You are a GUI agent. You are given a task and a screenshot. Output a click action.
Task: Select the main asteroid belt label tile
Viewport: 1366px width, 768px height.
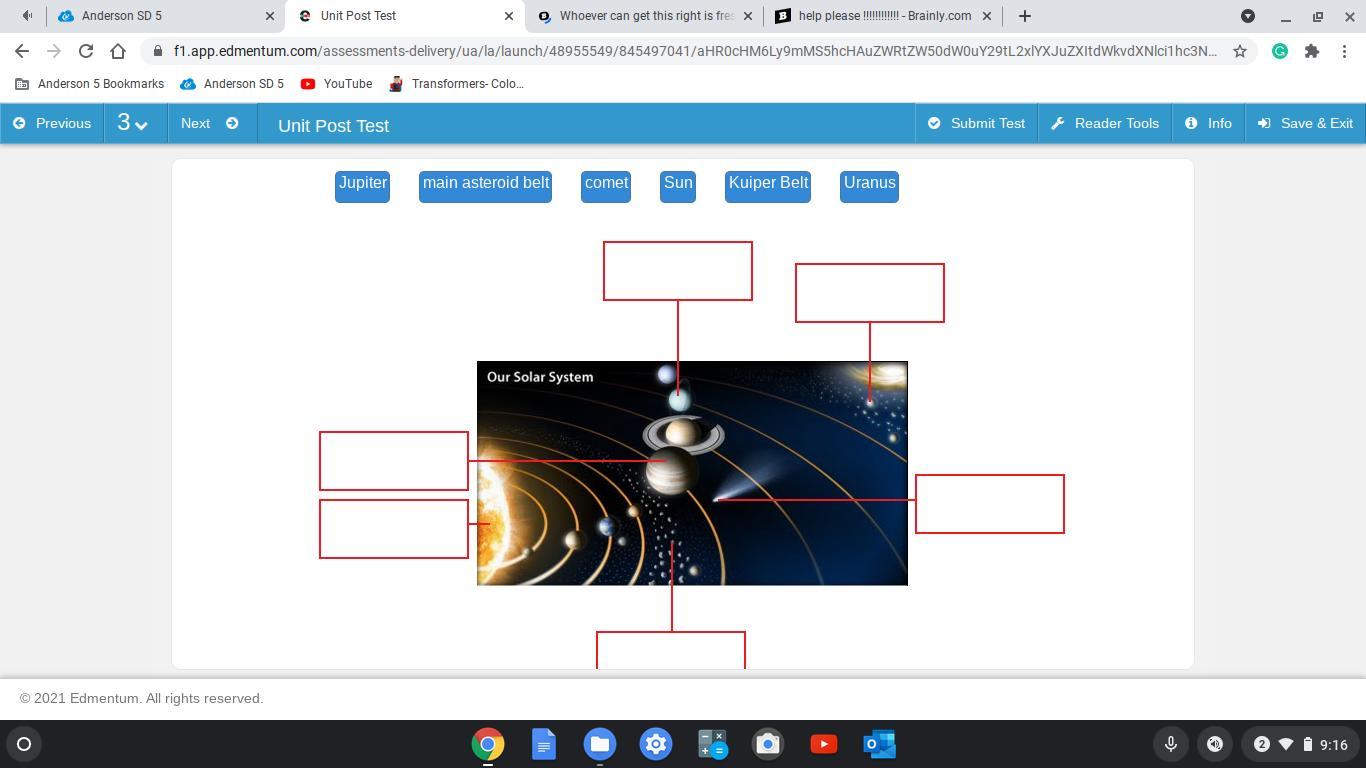tap(485, 186)
